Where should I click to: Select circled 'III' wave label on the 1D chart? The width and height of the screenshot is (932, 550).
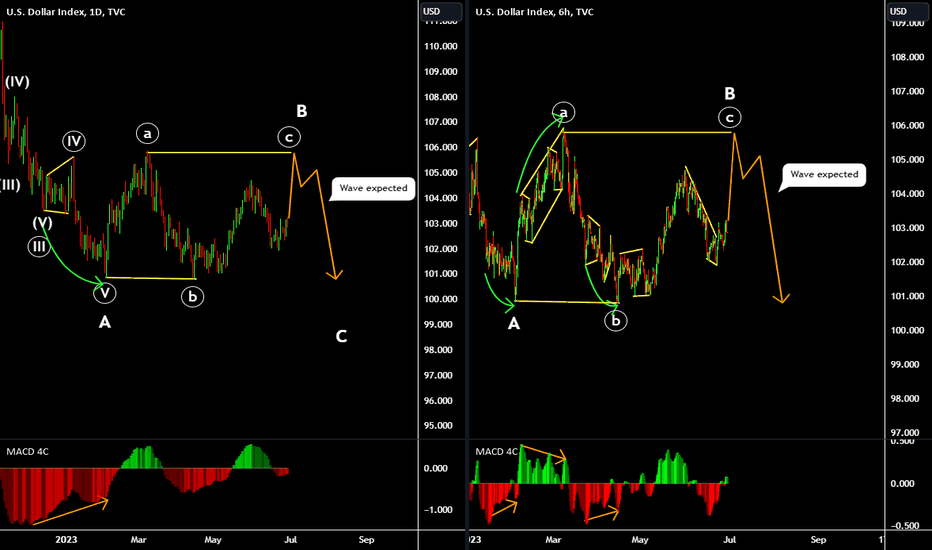coord(39,246)
